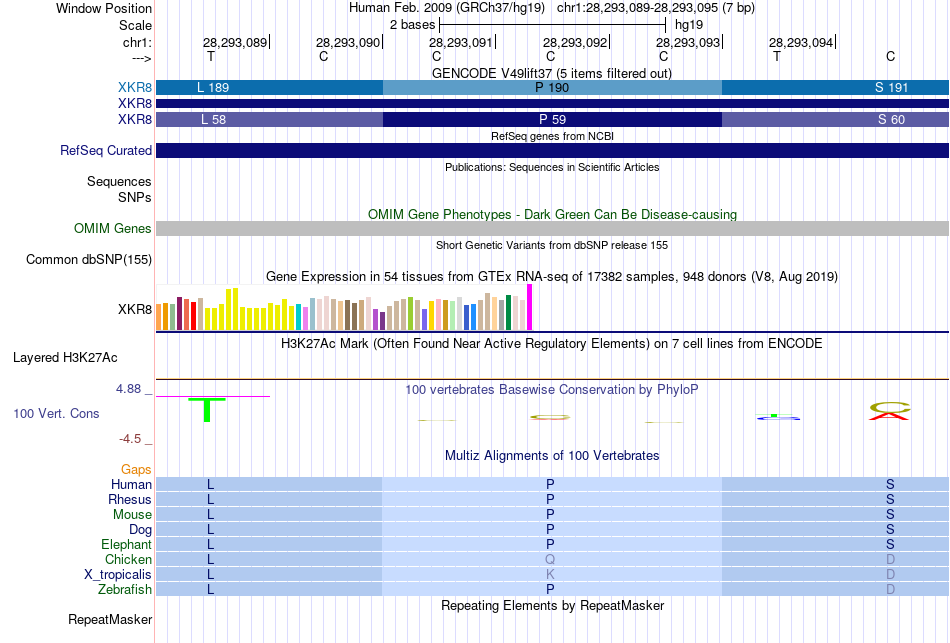950x643 pixels.
Task: Open the Common dbSNP(155) track label
Action: click(89, 259)
